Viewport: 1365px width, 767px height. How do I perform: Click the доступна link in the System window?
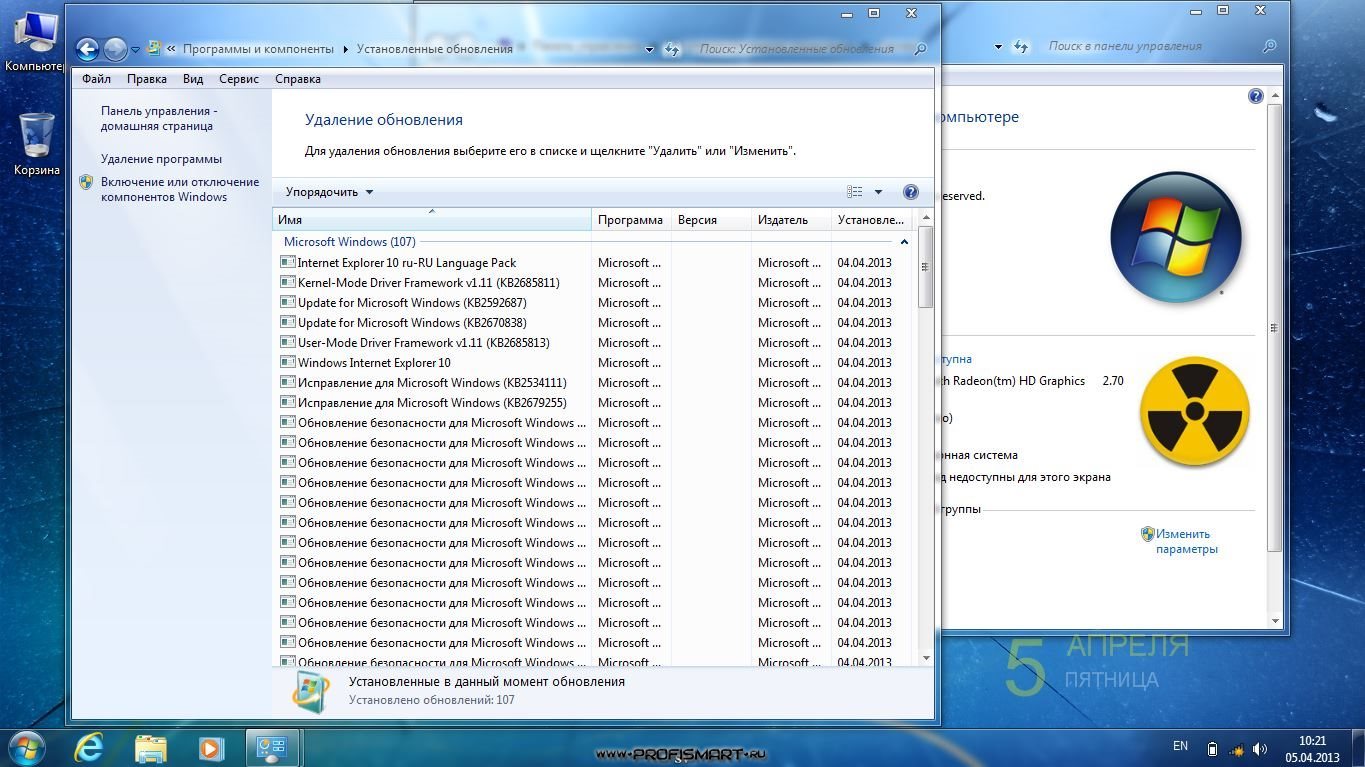coord(954,359)
